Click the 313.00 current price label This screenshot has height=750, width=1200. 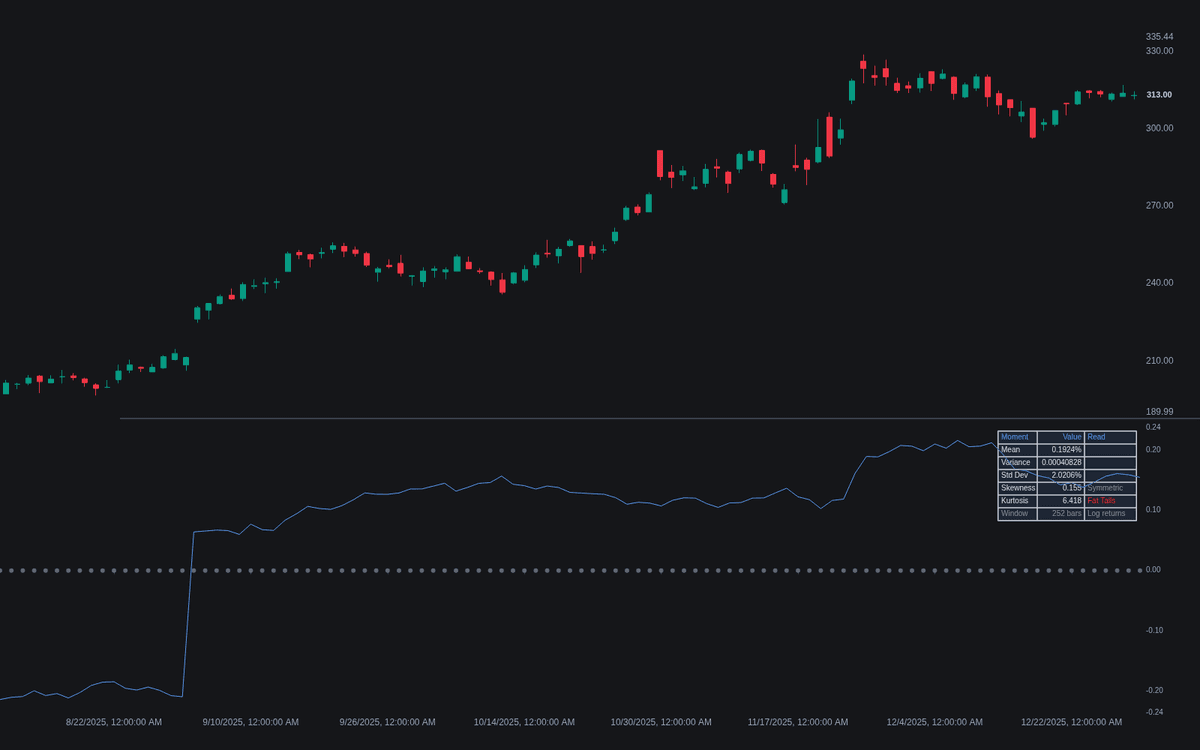[x=1159, y=95]
